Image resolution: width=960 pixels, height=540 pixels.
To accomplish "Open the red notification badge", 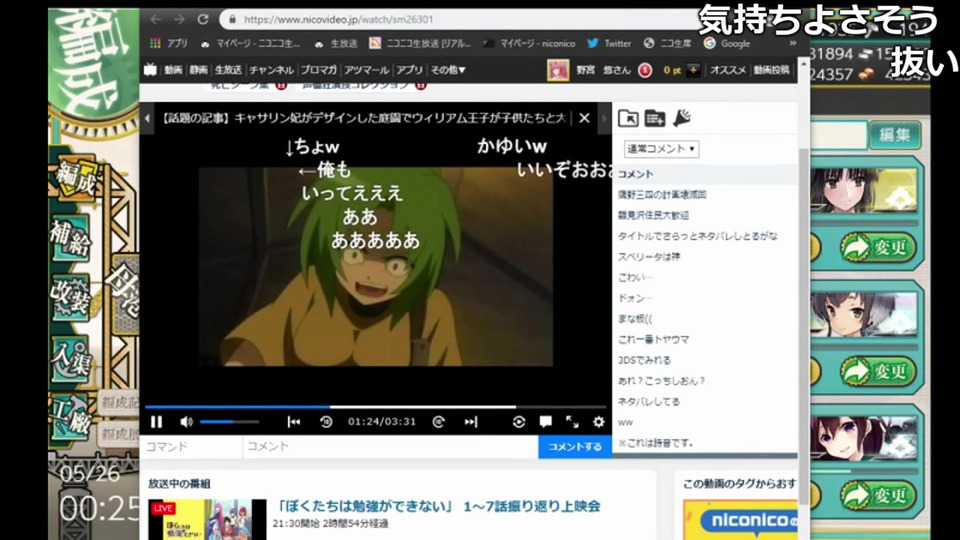I will coord(645,70).
